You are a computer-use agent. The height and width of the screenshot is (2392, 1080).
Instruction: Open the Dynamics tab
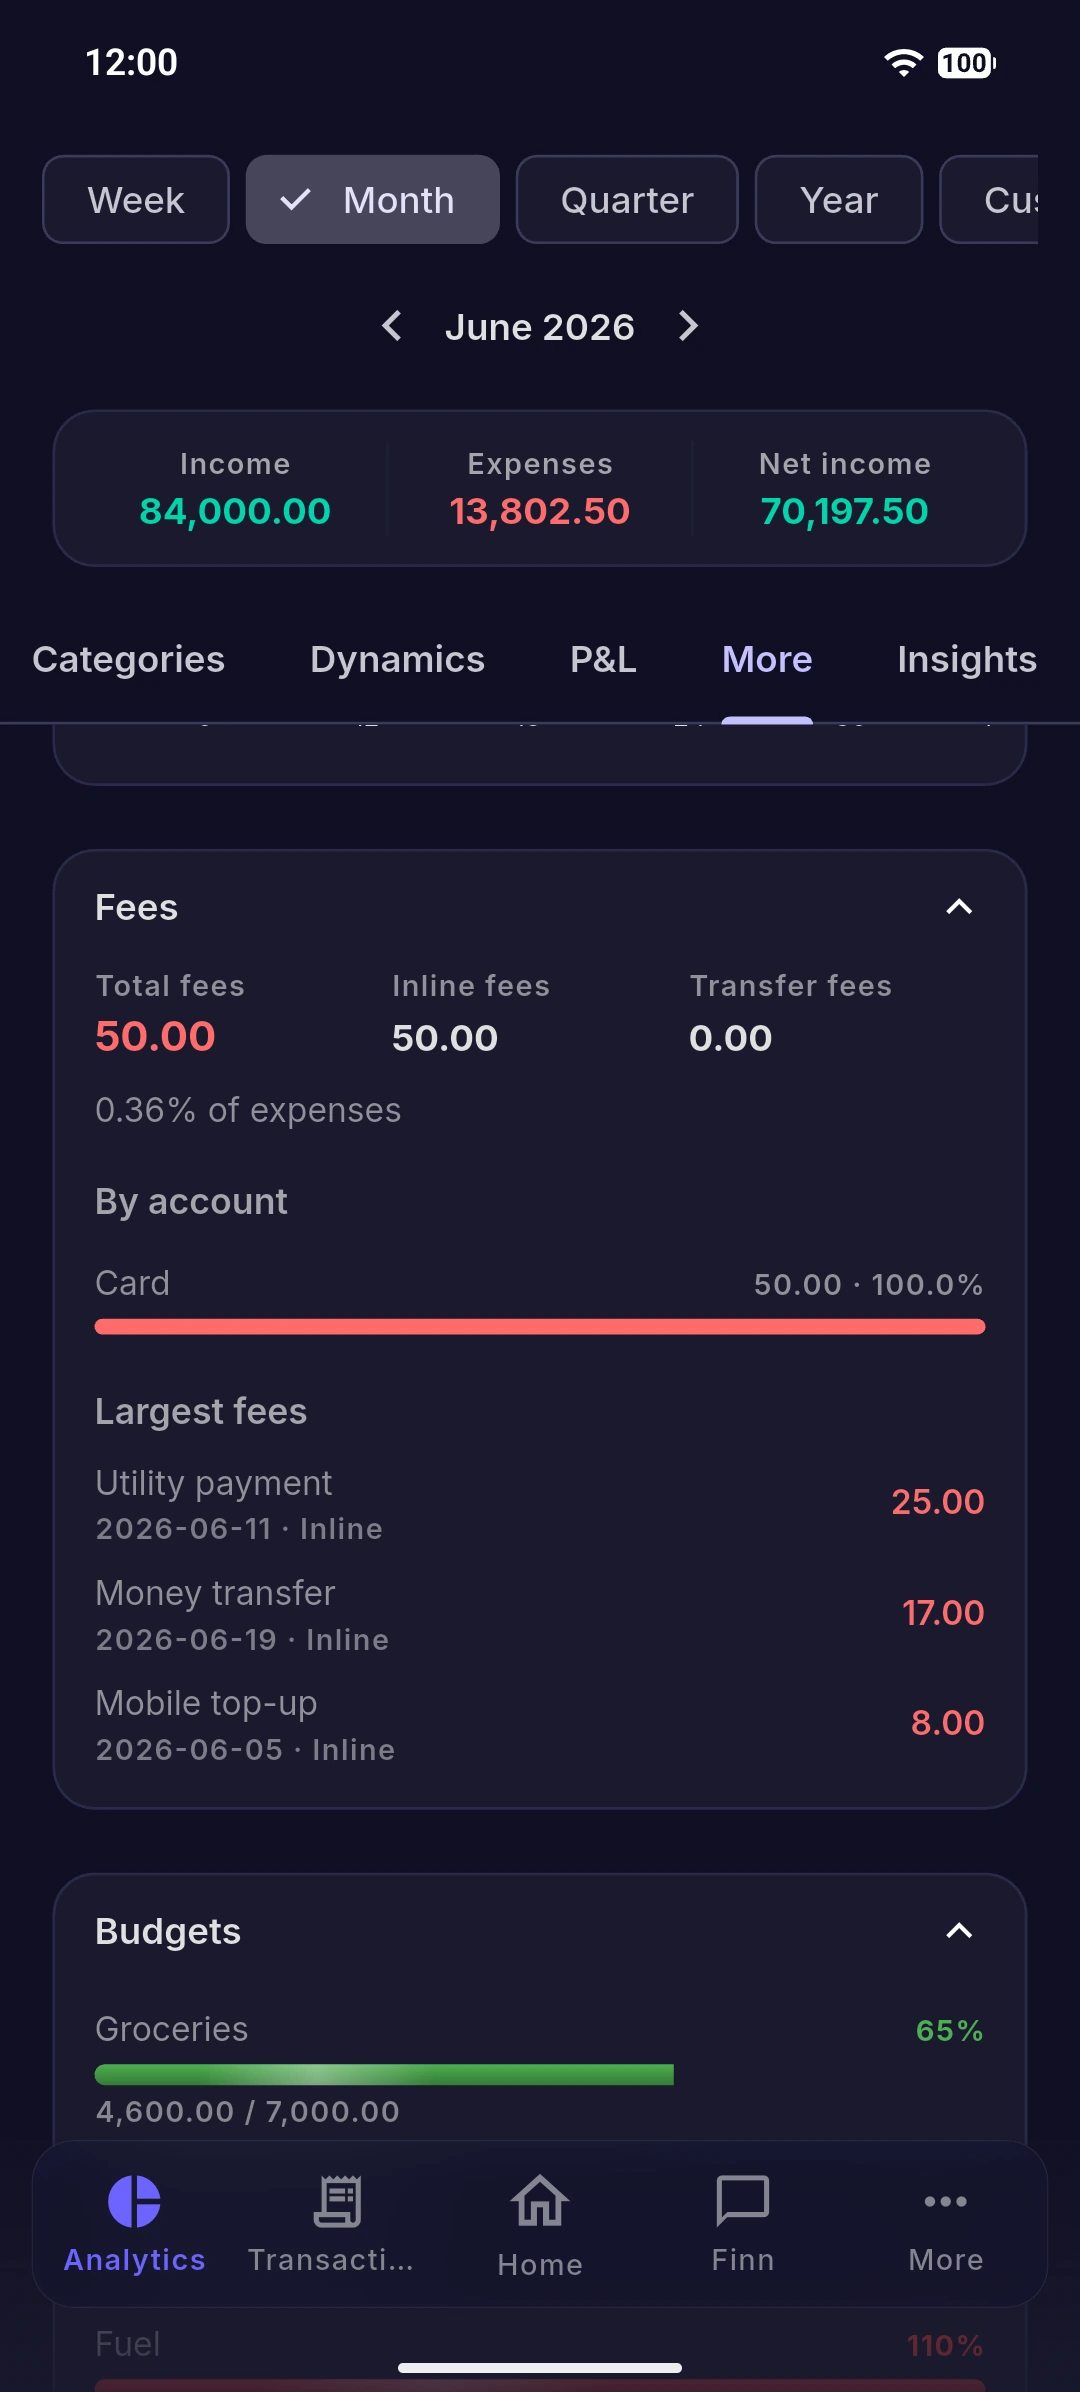398,660
